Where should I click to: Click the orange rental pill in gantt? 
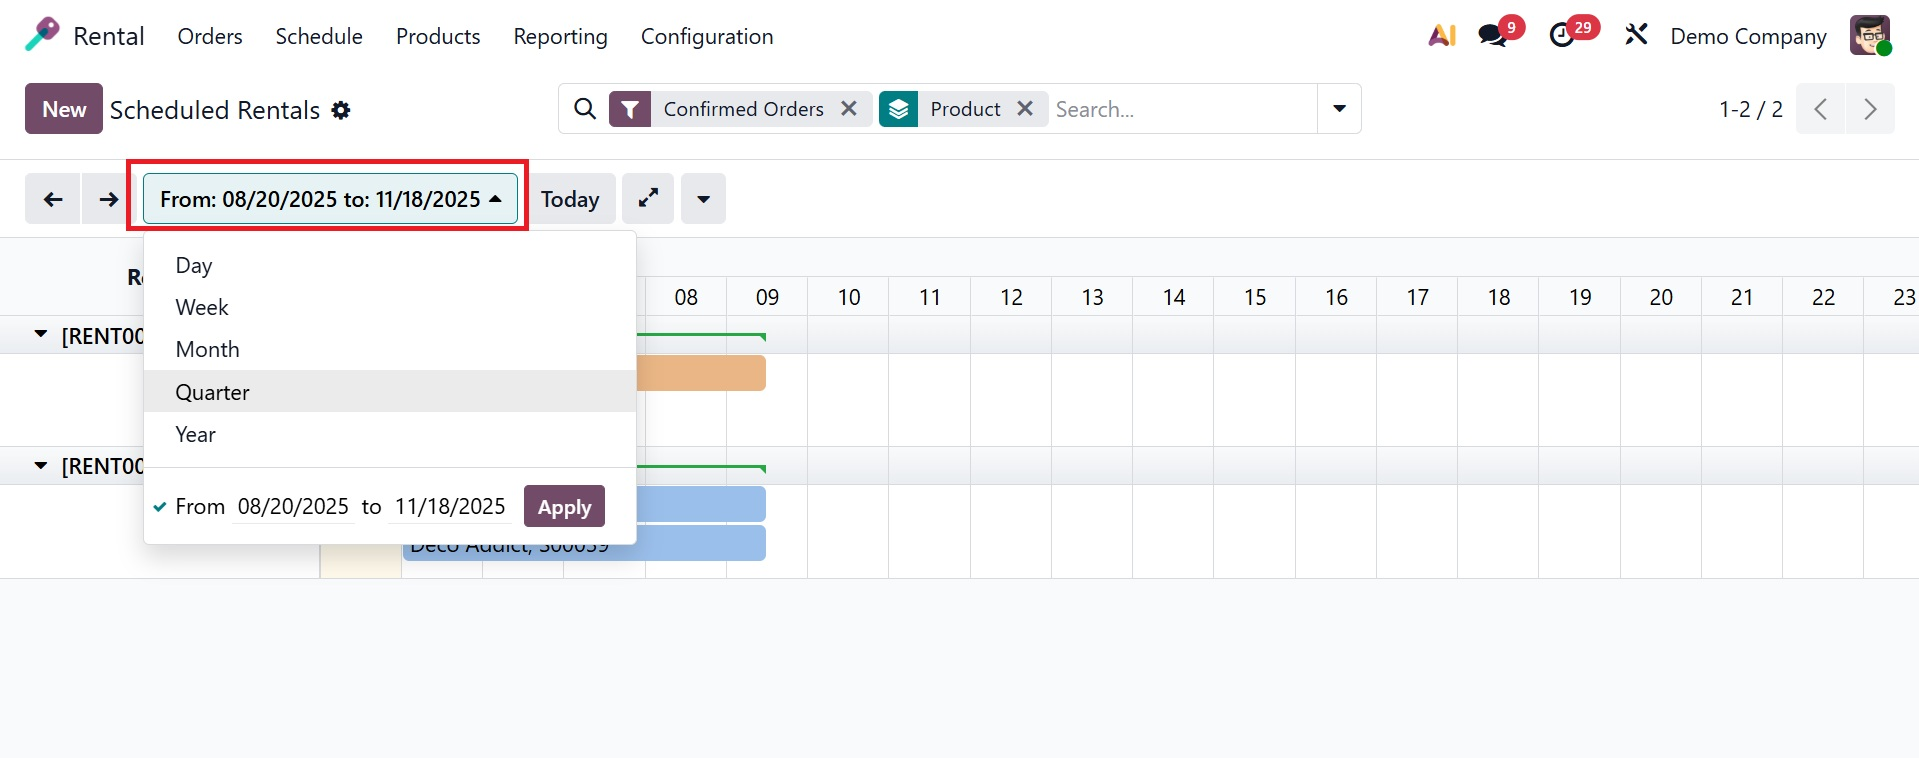pyautogui.click(x=702, y=373)
